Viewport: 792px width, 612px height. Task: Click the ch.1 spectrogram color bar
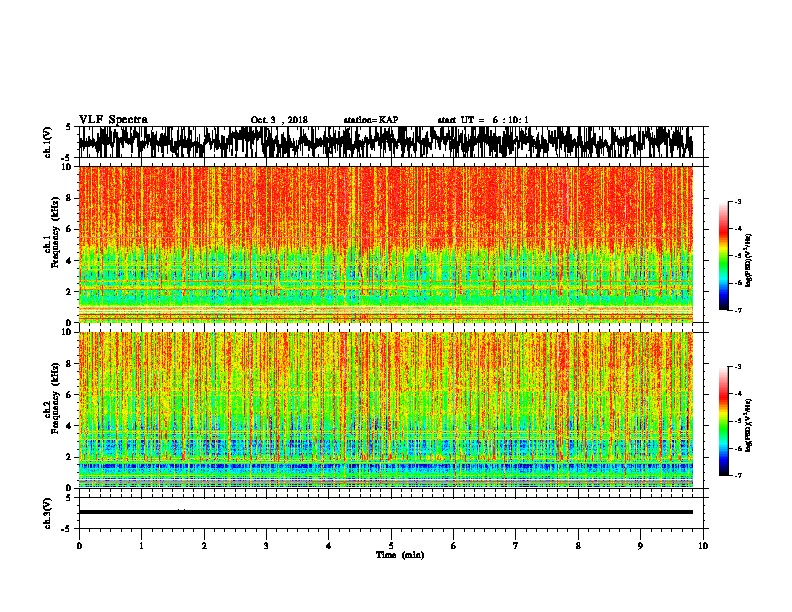click(x=724, y=256)
